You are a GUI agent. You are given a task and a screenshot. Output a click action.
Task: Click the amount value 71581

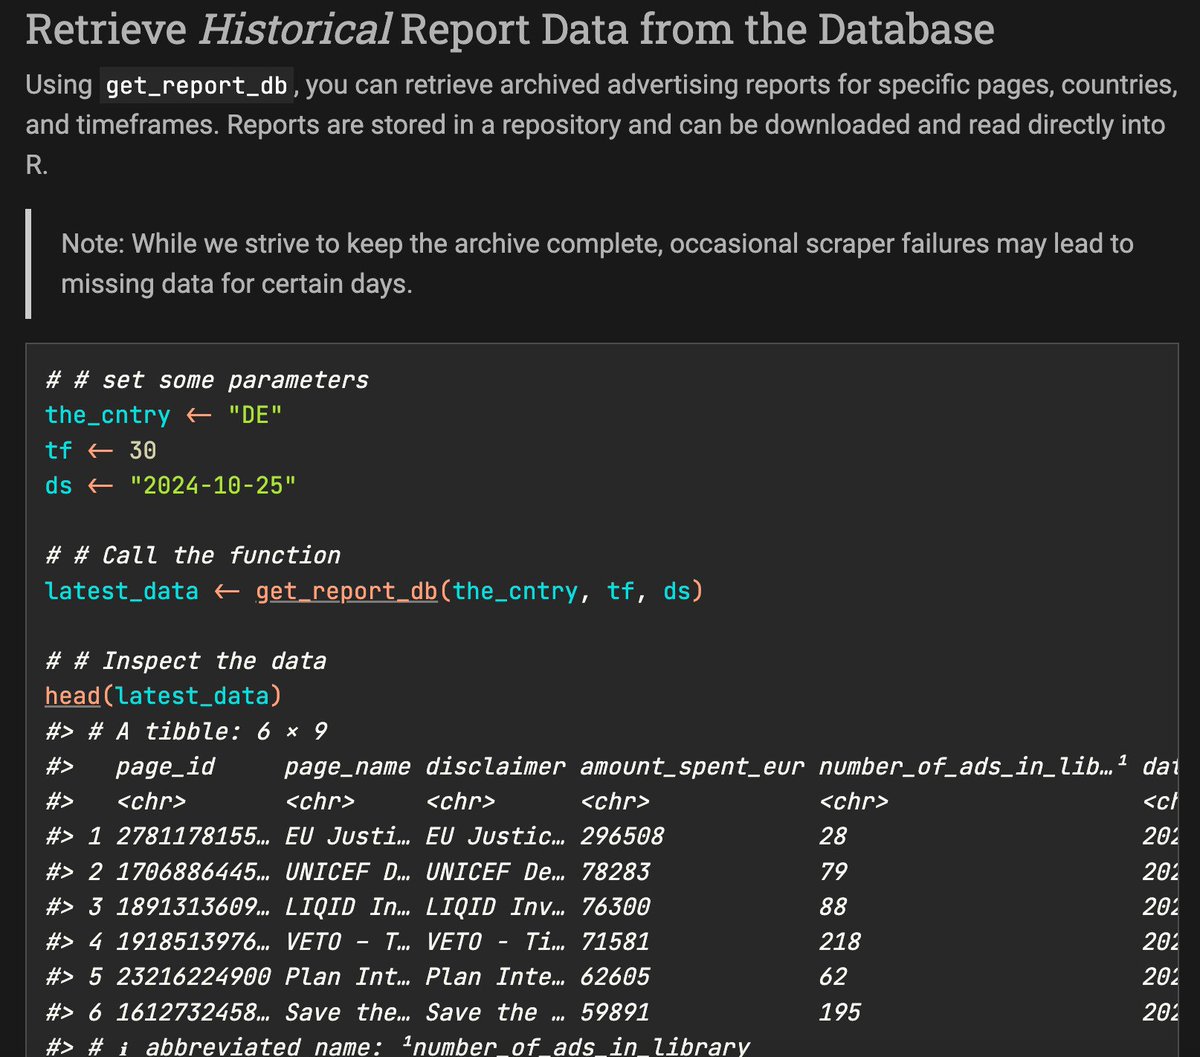(615, 941)
